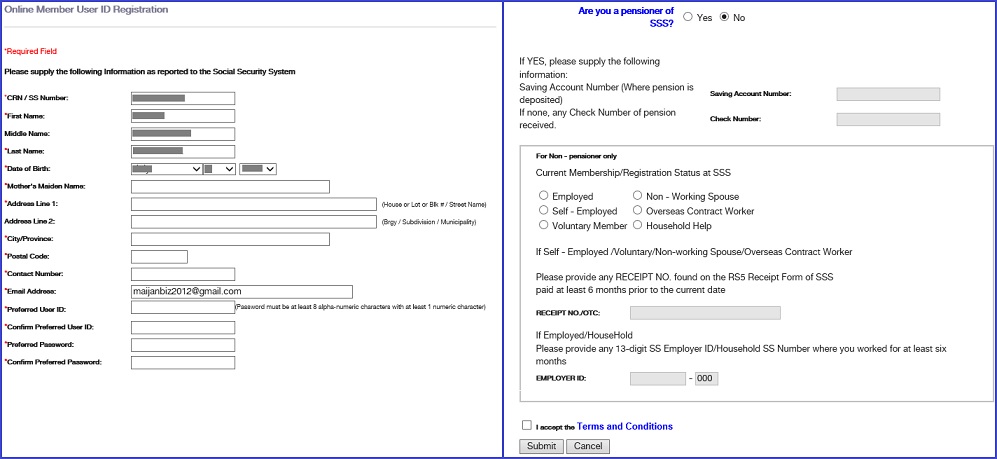Click '(Brgy / Subdivision / Municipality)' hint
997x459 pixels.
click(x=429, y=223)
